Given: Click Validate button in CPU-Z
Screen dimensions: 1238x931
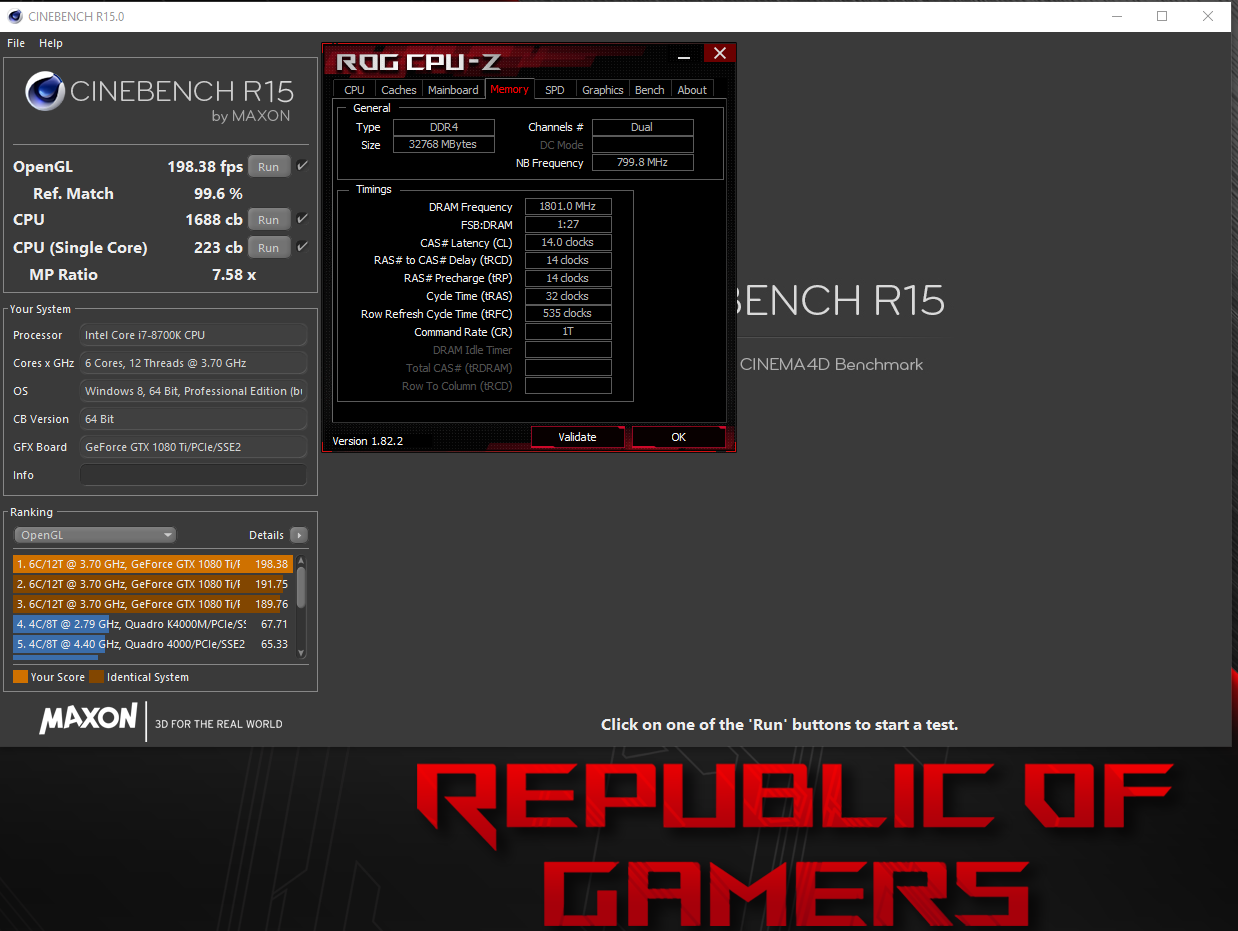Looking at the screenshot, I should (577, 437).
